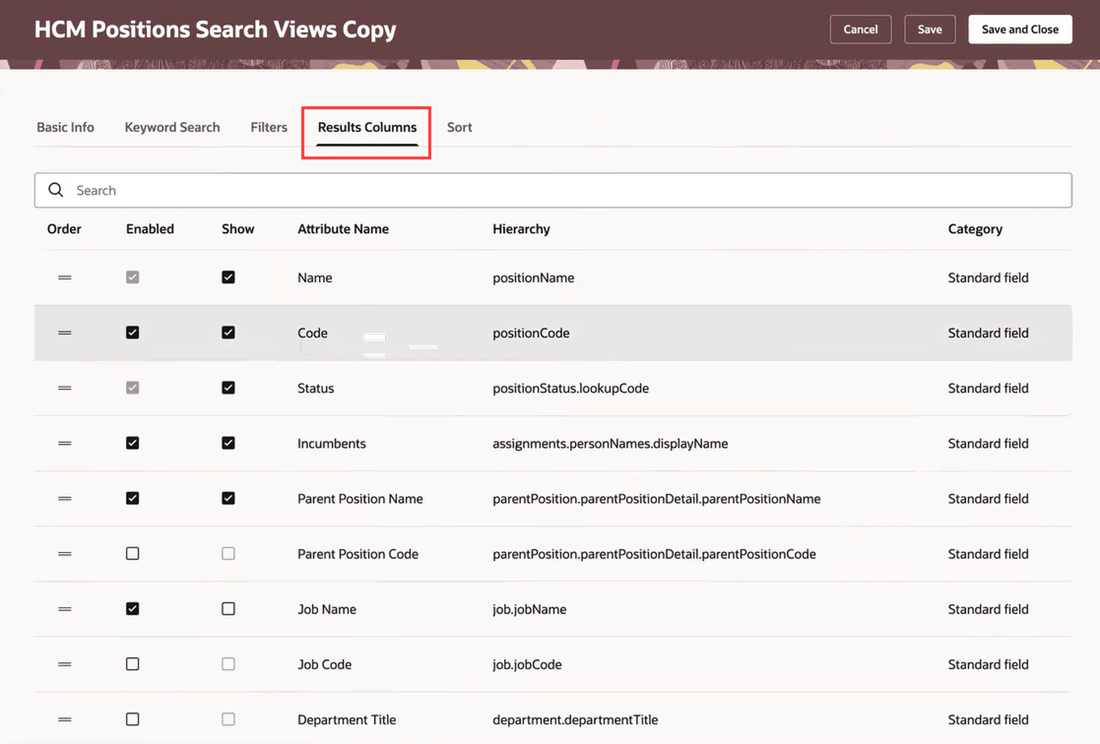
Task: Enable the Job Code attribute
Action: pyautogui.click(x=133, y=664)
